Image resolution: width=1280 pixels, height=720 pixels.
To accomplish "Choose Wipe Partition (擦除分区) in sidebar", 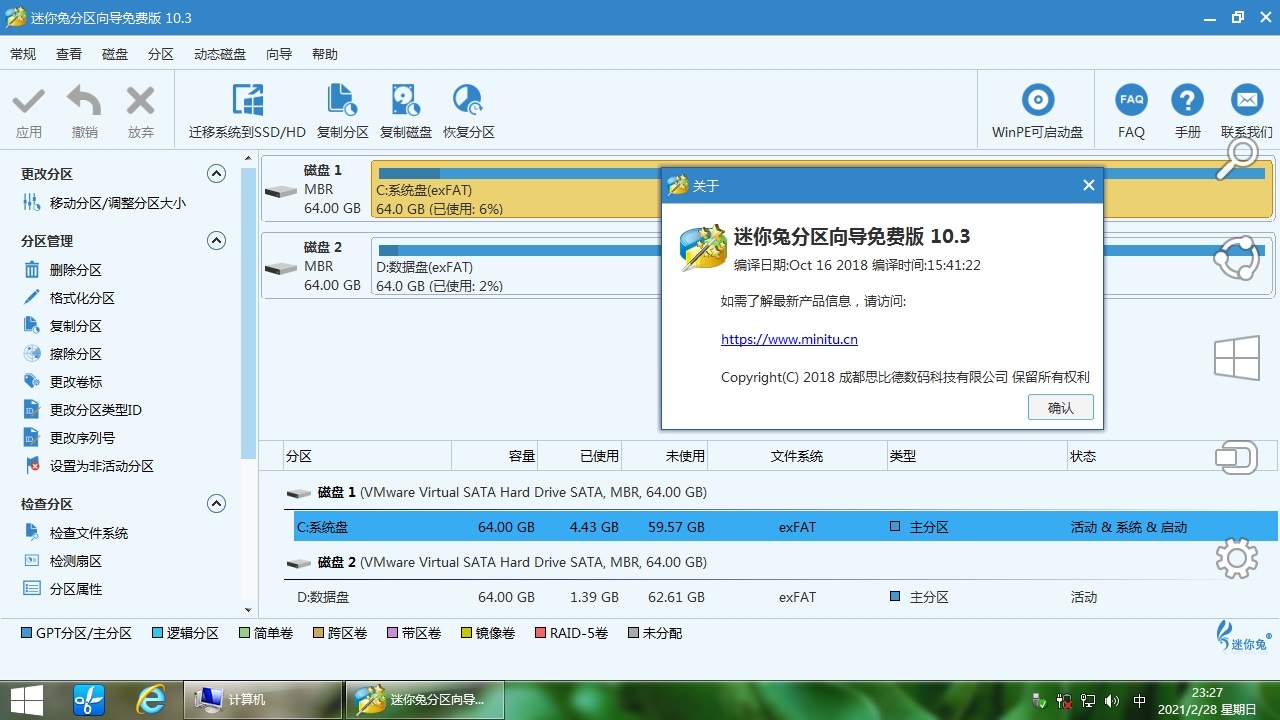I will point(62,354).
